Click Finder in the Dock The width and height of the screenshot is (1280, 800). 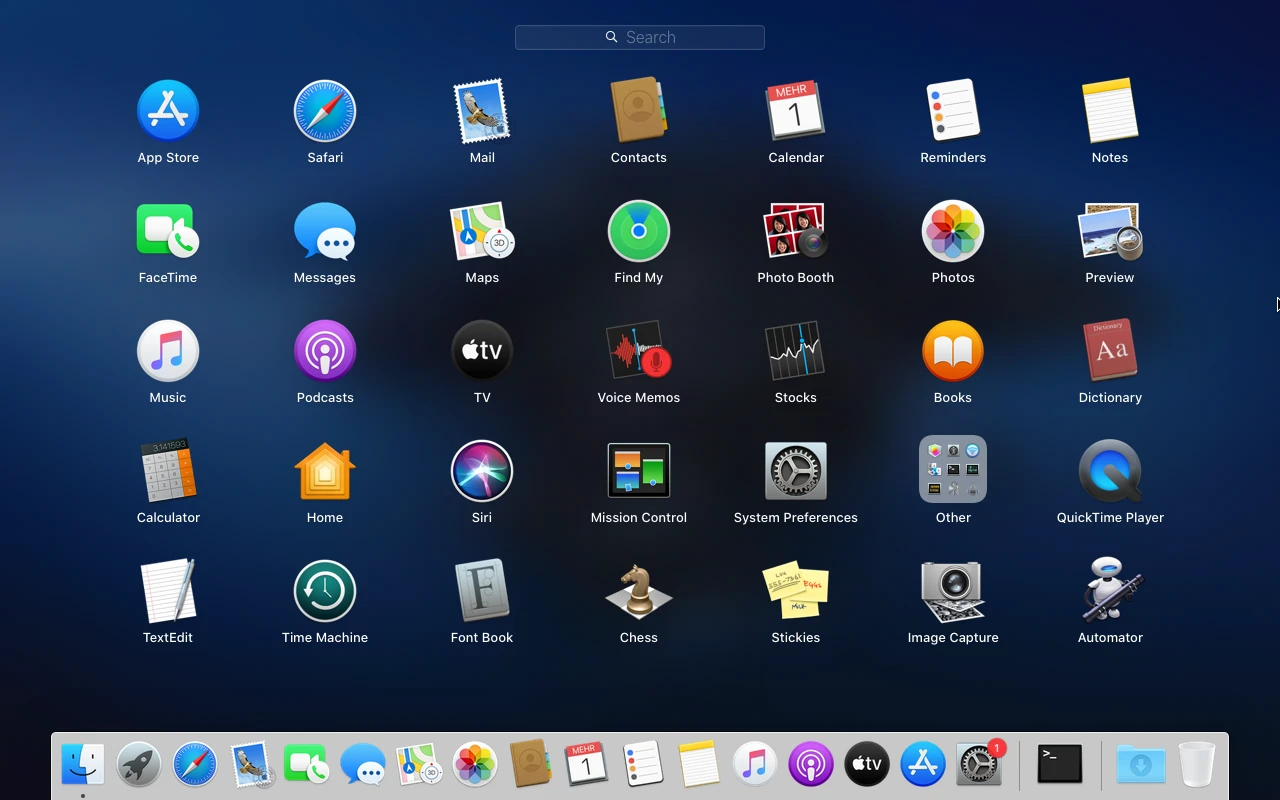coord(83,765)
